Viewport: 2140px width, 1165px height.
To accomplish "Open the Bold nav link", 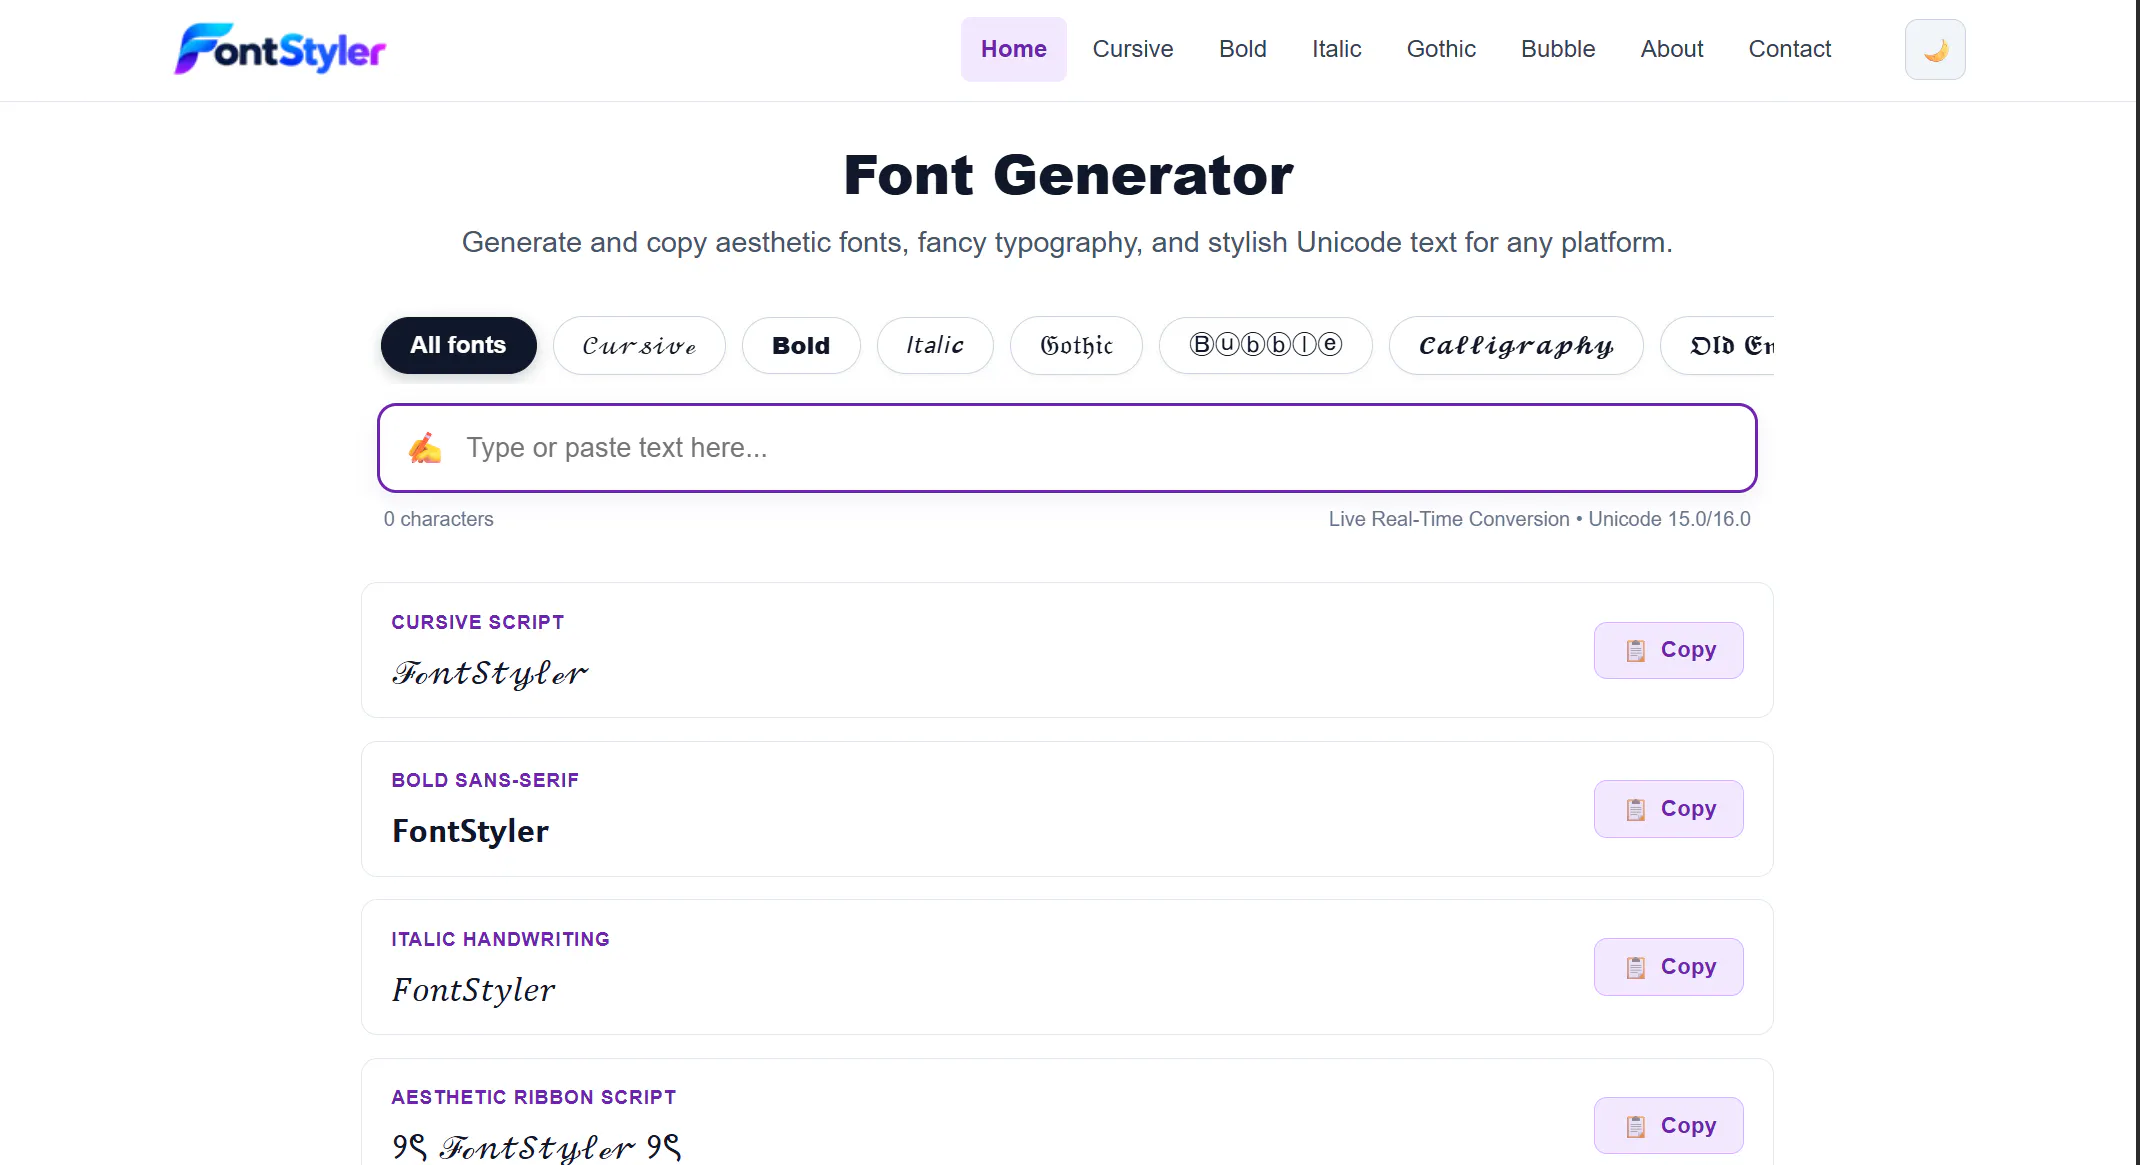I will (x=1242, y=49).
